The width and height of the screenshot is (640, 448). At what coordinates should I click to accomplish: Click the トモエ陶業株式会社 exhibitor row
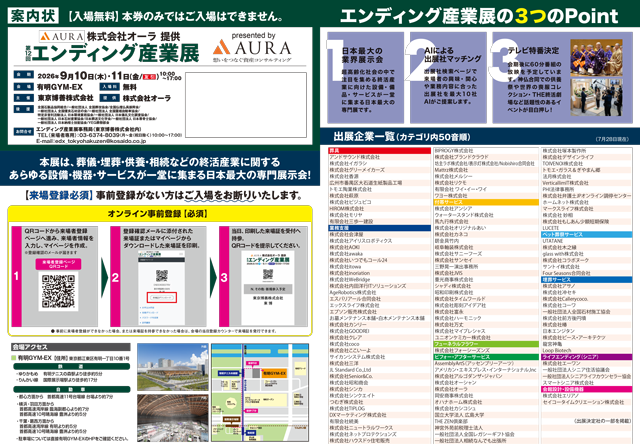click(379, 189)
